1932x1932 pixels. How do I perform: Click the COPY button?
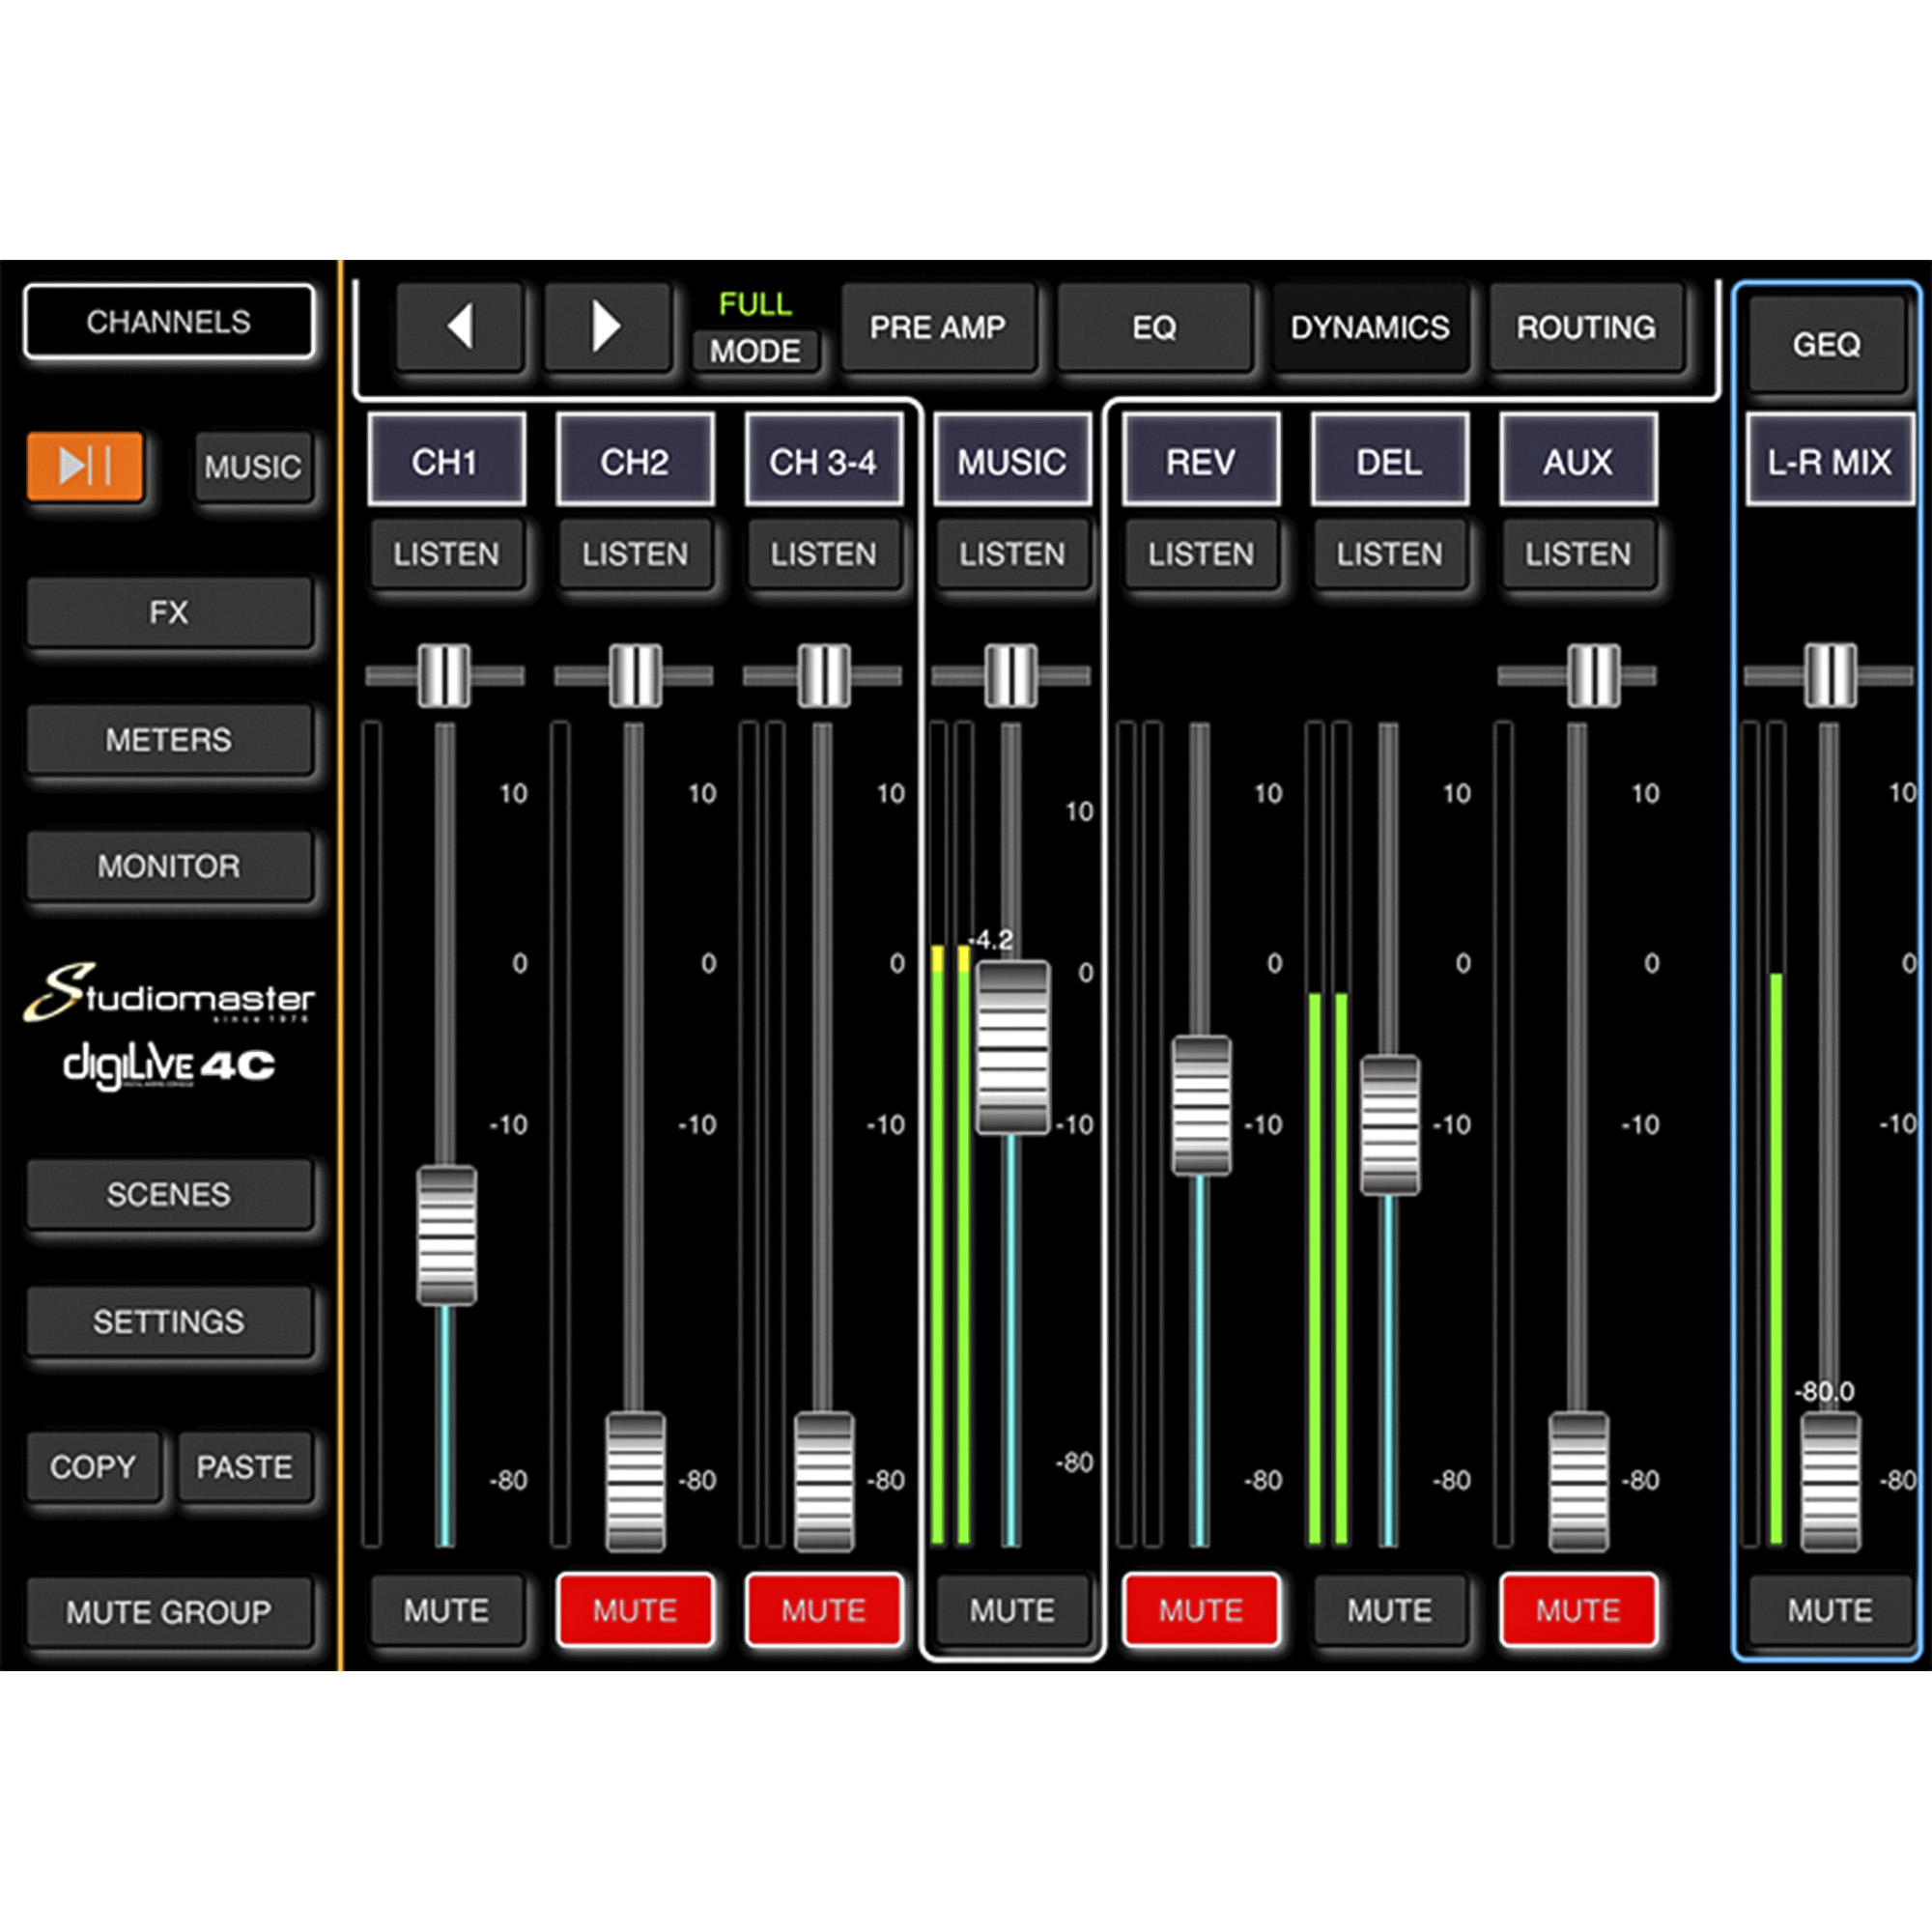coord(93,1467)
